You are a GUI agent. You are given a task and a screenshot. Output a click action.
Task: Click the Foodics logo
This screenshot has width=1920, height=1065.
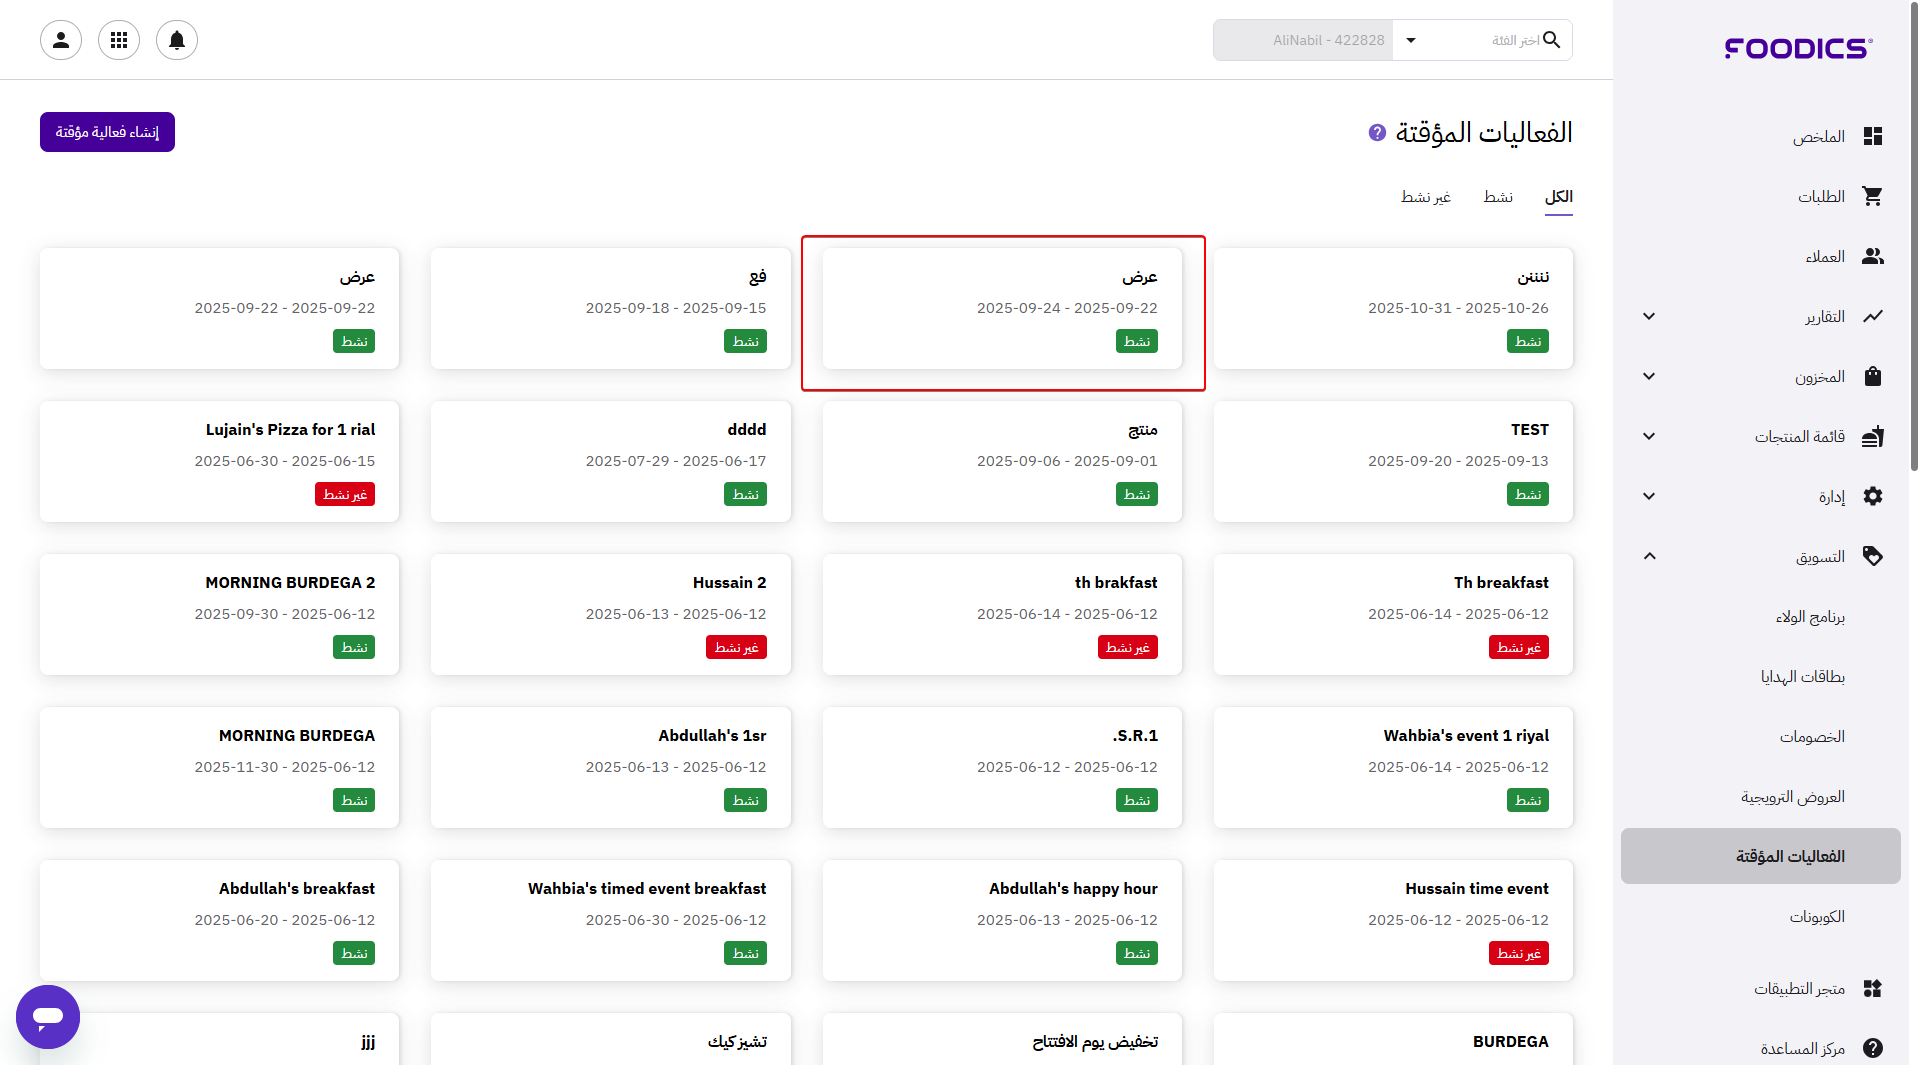(x=1798, y=48)
